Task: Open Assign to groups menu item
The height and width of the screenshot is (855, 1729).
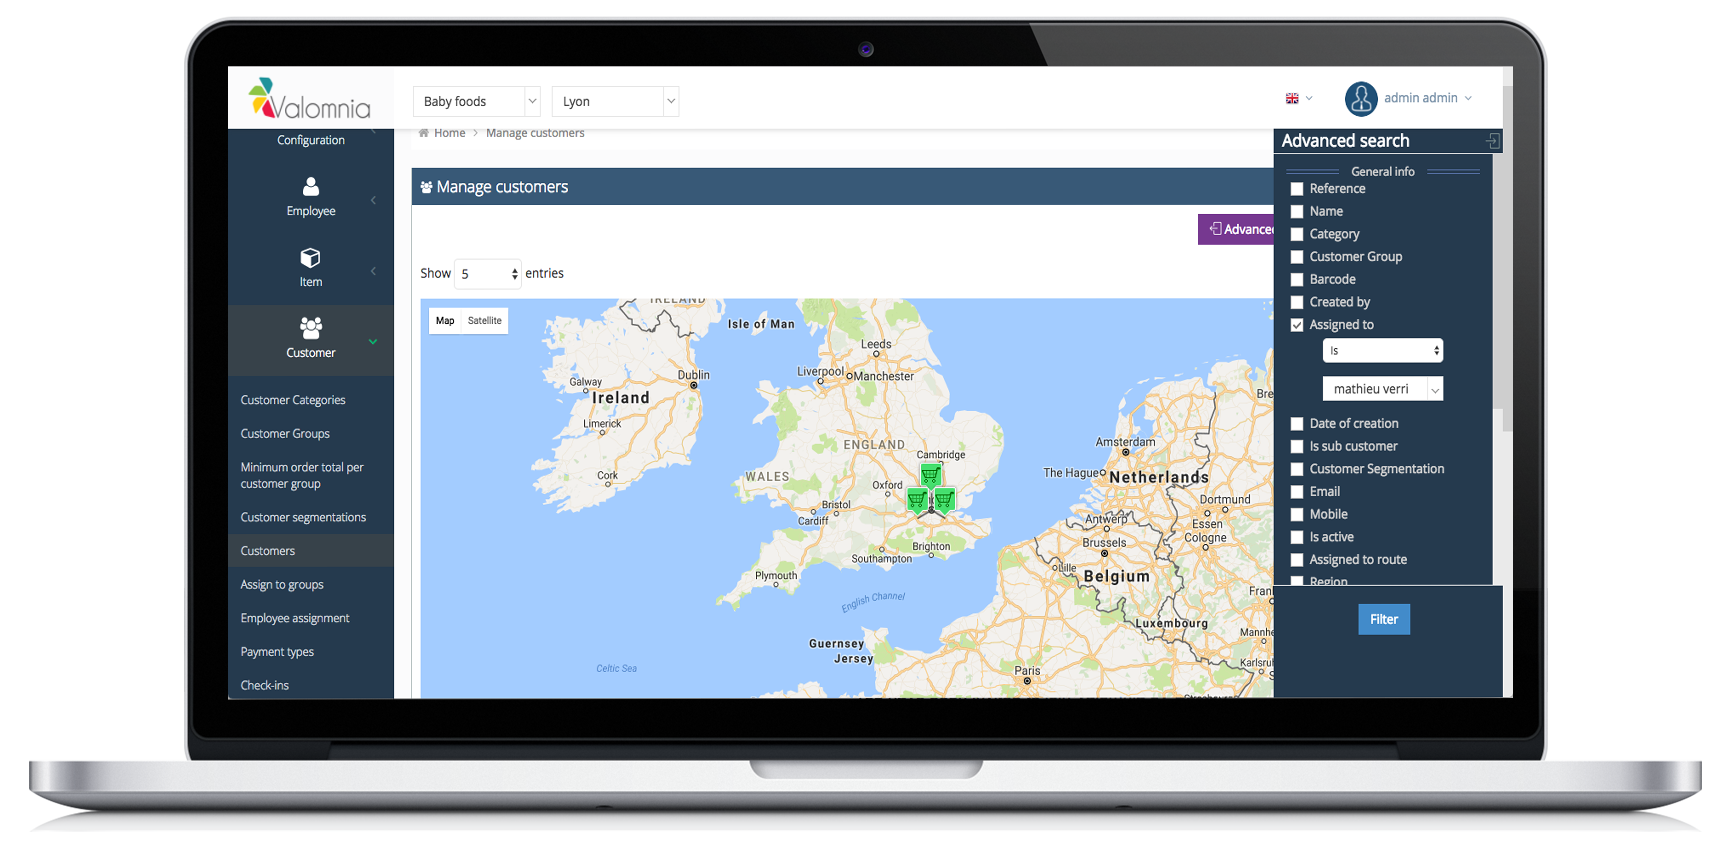Action: (x=282, y=585)
